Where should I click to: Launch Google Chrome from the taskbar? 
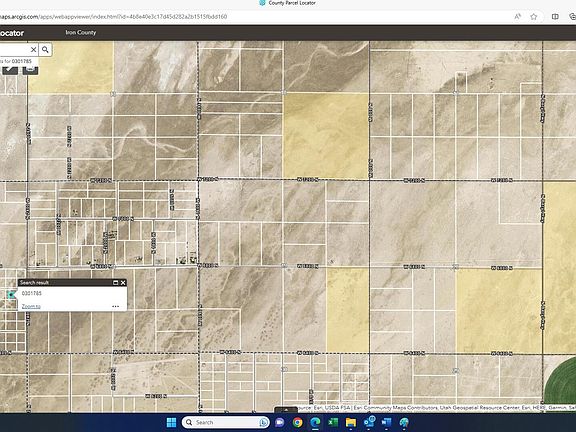click(x=298, y=422)
